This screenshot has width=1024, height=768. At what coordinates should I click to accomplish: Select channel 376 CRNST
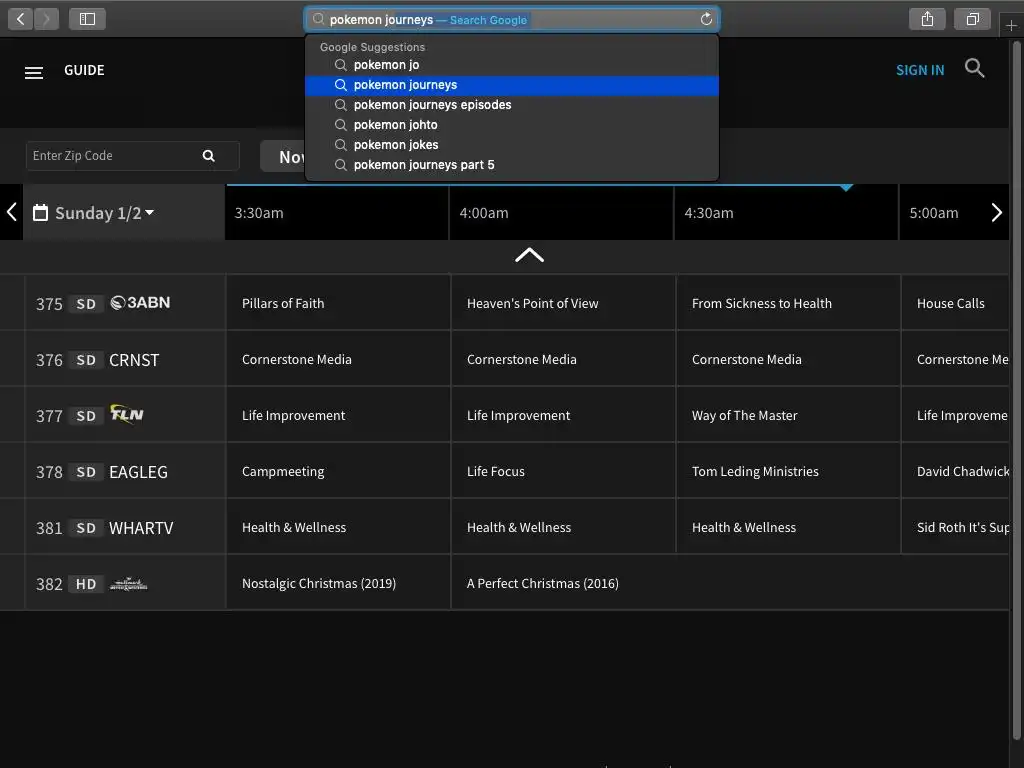click(x=125, y=359)
